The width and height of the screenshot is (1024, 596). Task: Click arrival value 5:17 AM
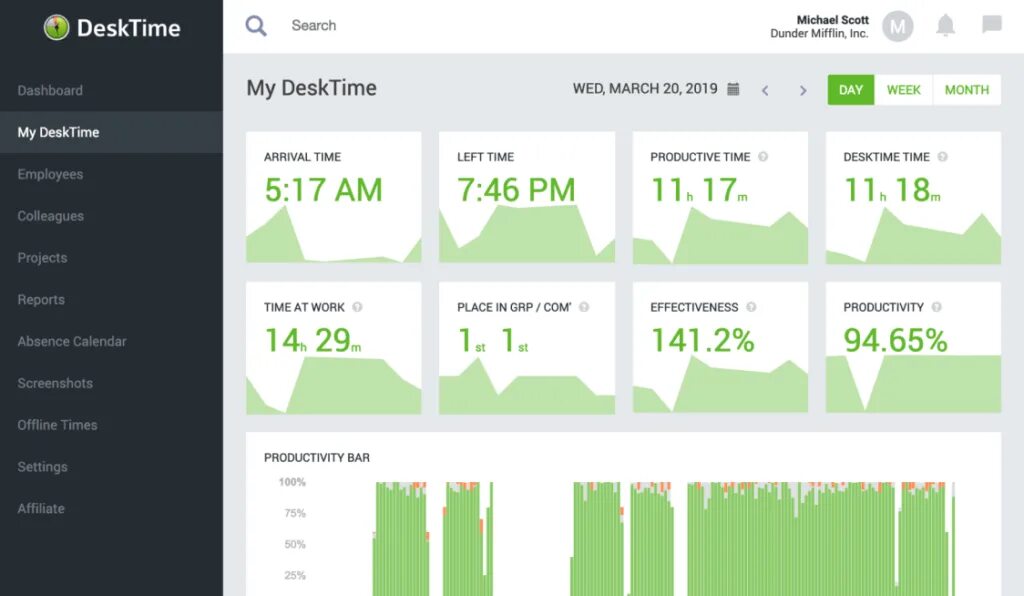[323, 190]
